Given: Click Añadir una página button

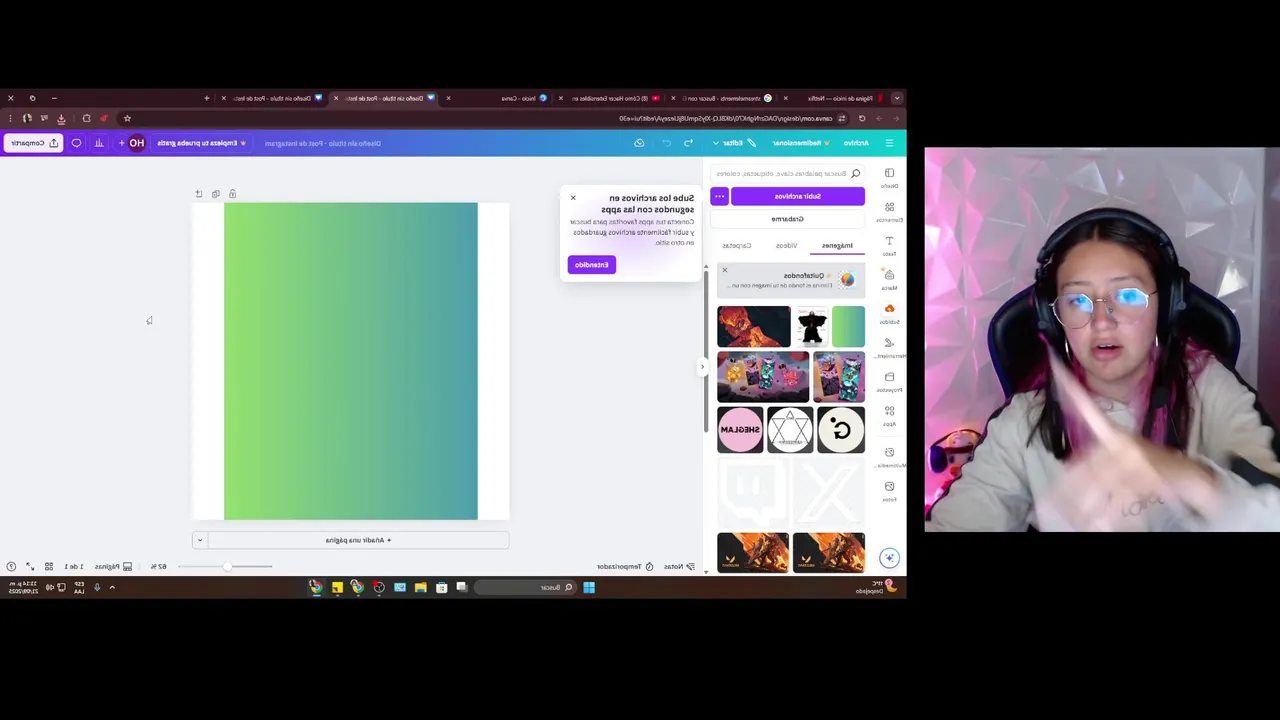Looking at the screenshot, I should click(x=359, y=540).
